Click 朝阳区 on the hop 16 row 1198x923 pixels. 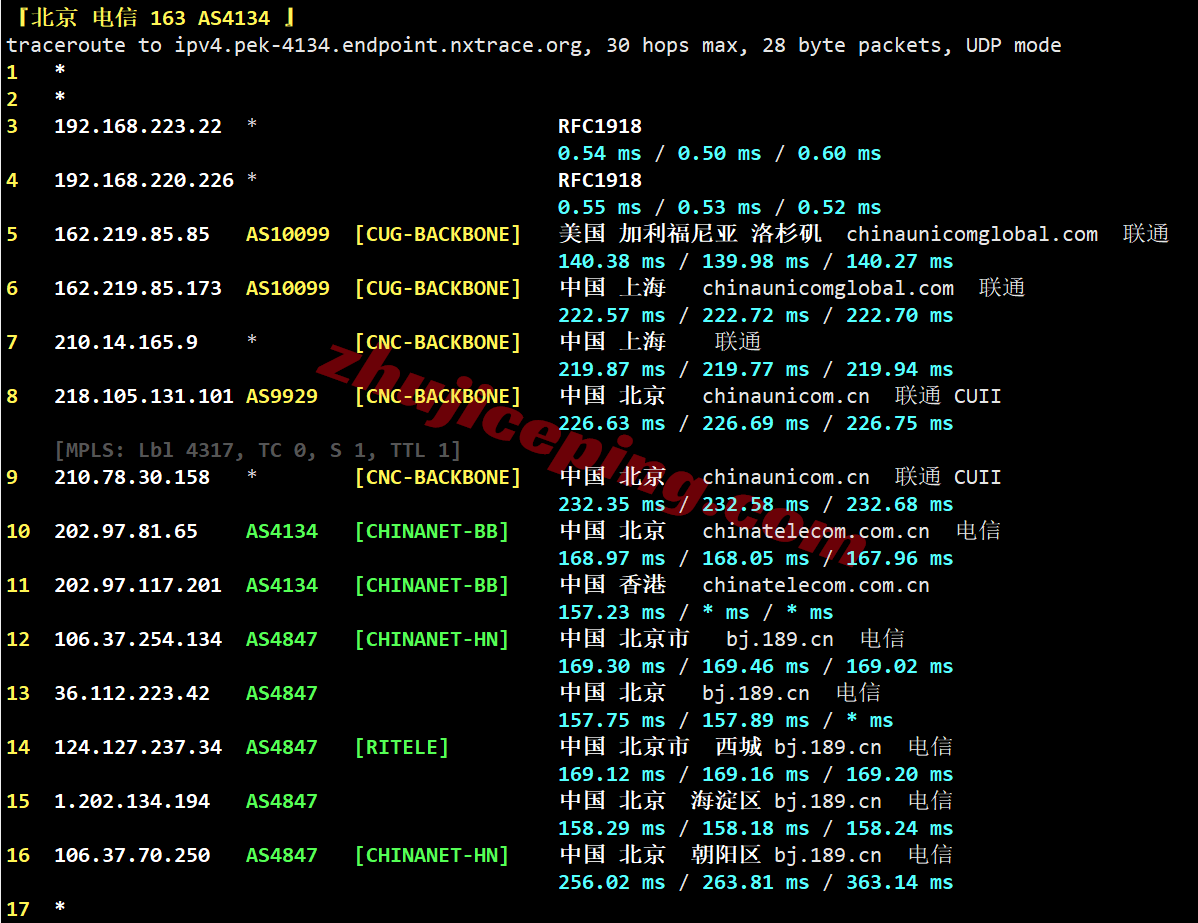click(726, 855)
